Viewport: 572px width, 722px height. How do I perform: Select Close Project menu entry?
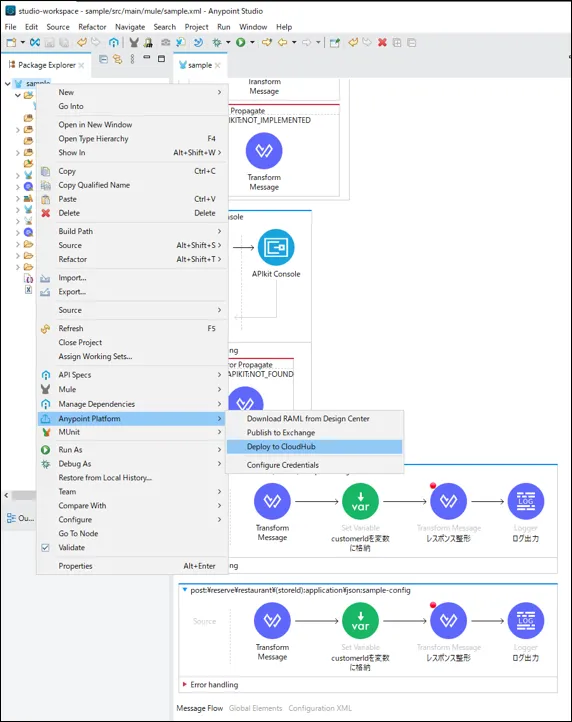(133, 342)
